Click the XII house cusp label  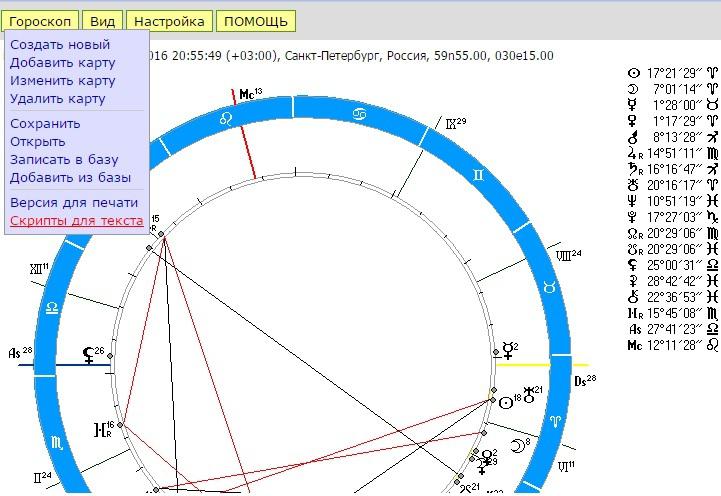pos(39,268)
